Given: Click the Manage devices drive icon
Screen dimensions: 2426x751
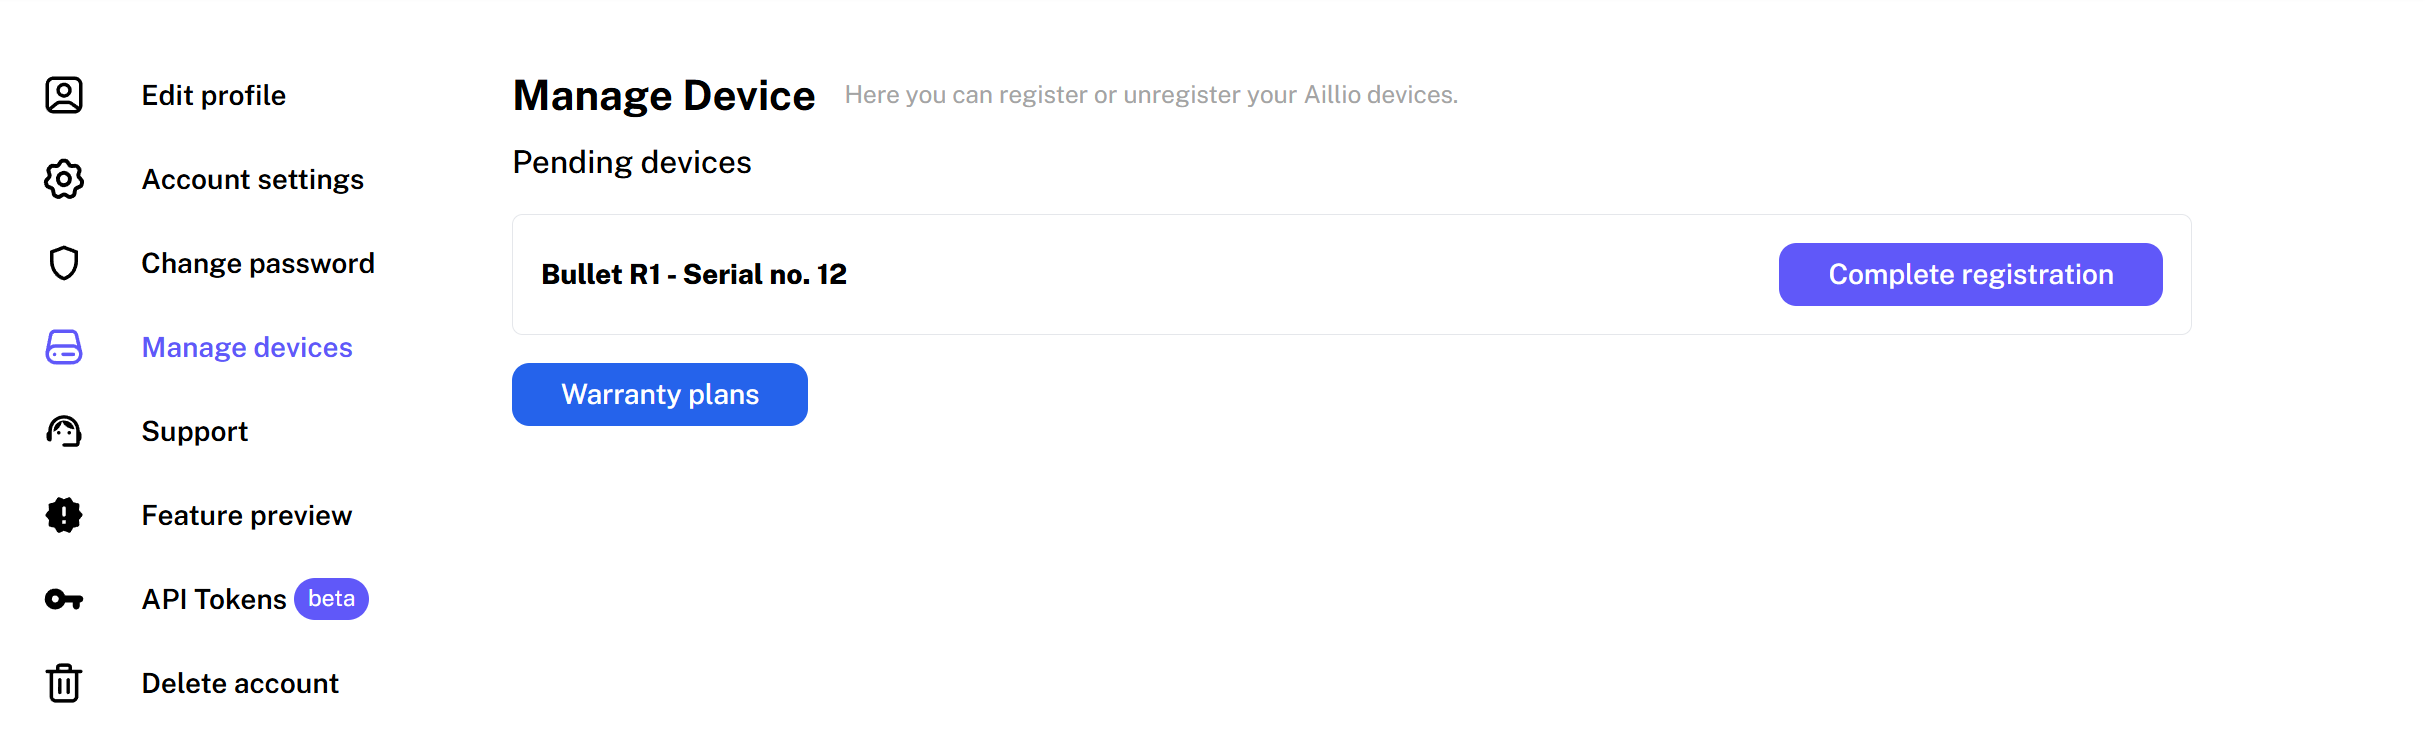Looking at the screenshot, I should pos(64,347).
